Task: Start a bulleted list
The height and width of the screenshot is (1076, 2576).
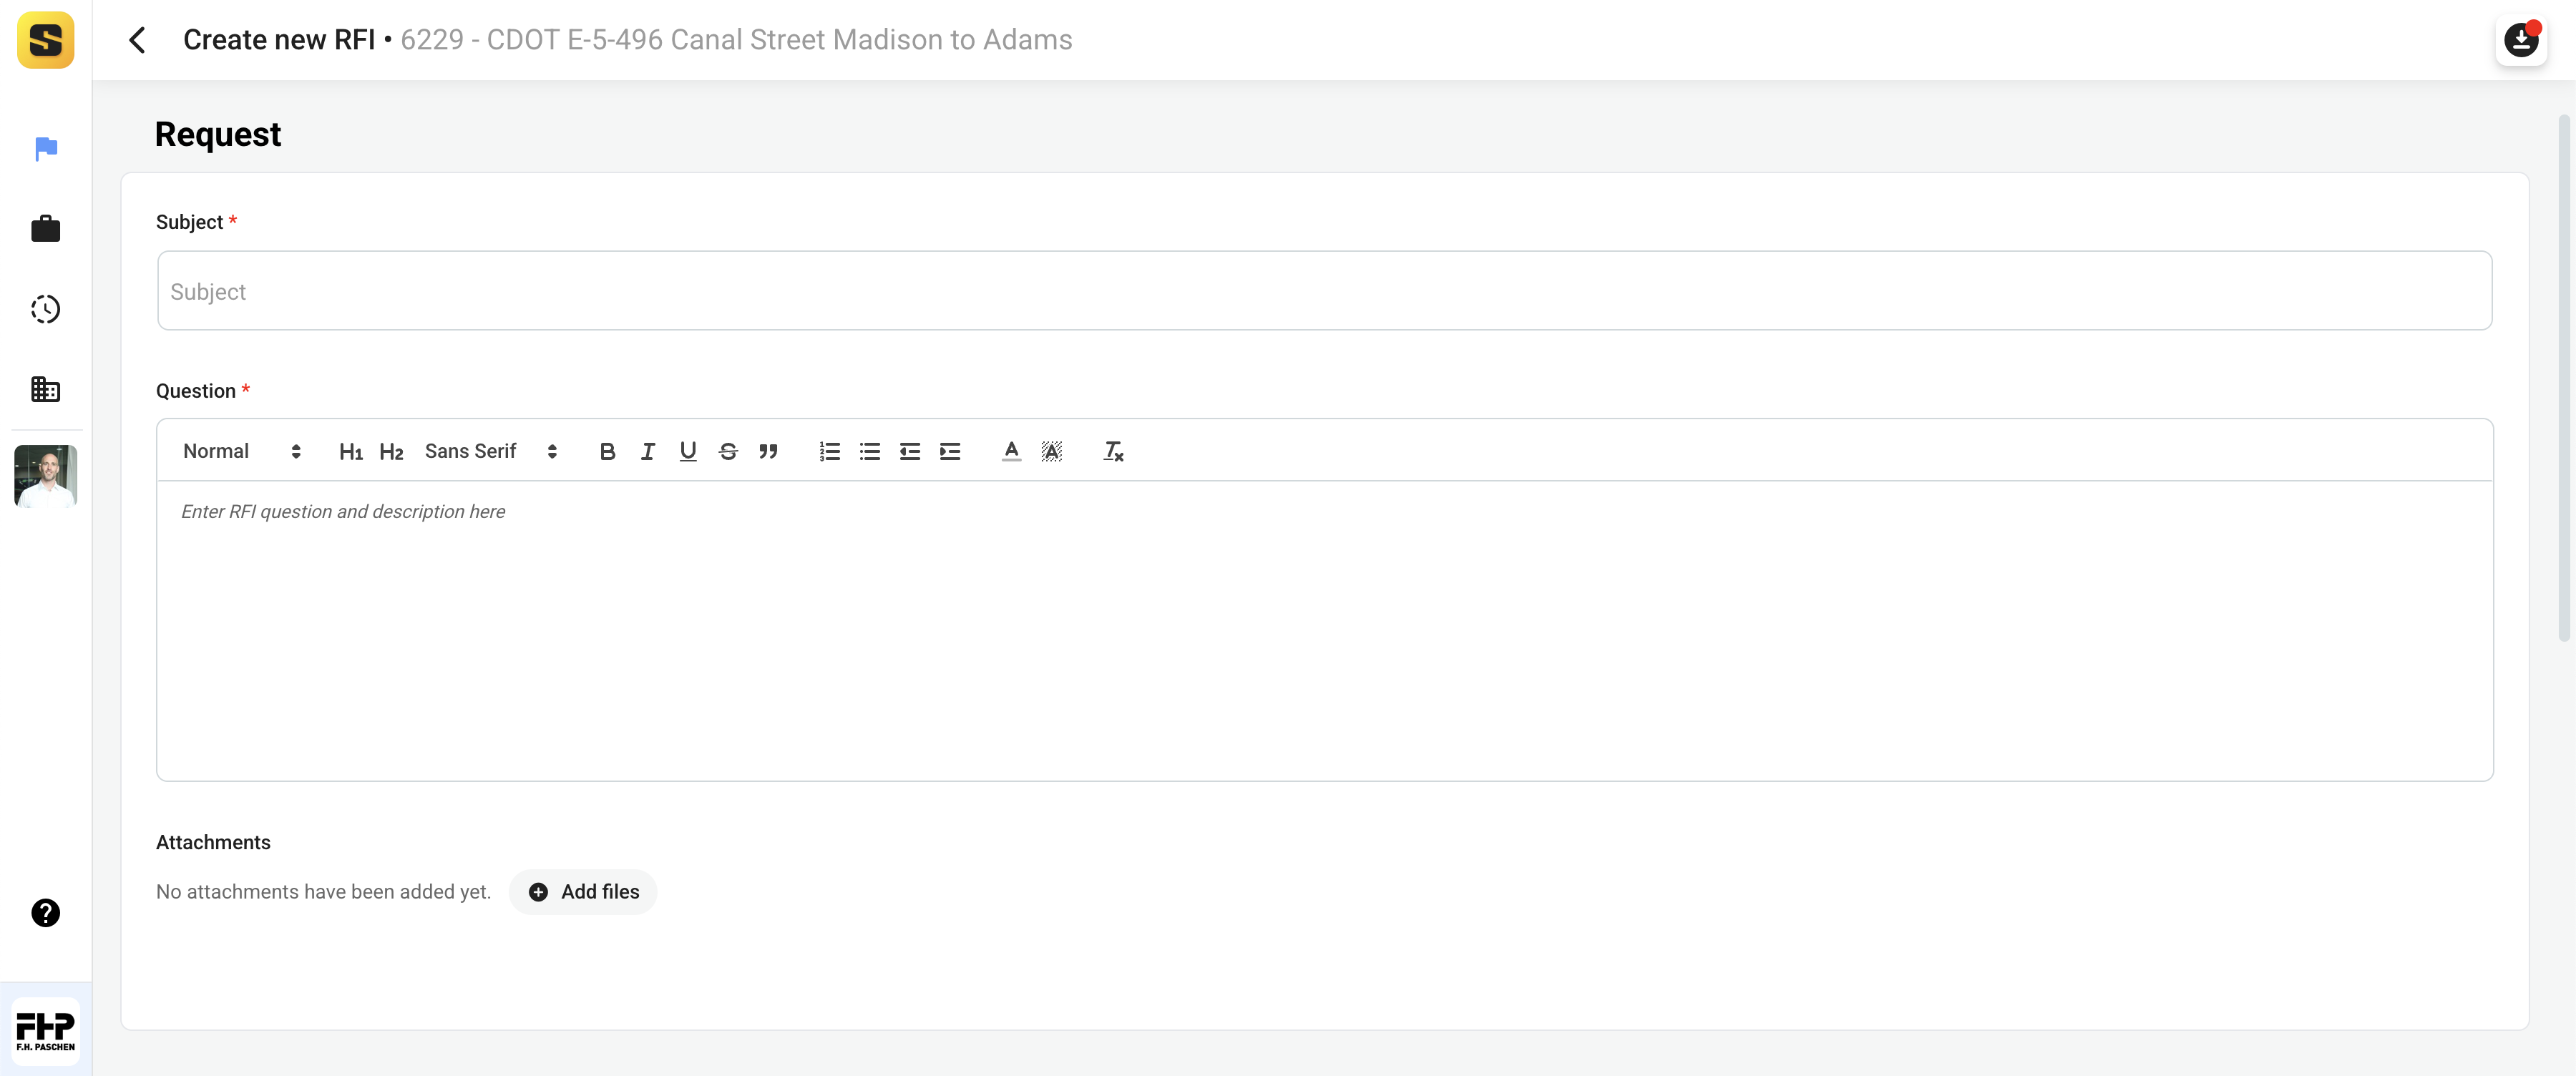Action: 869,451
